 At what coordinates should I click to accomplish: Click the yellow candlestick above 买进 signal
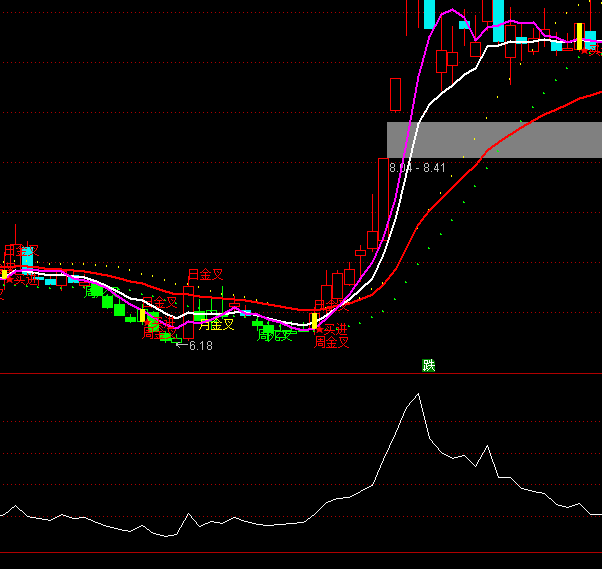pos(314,321)
